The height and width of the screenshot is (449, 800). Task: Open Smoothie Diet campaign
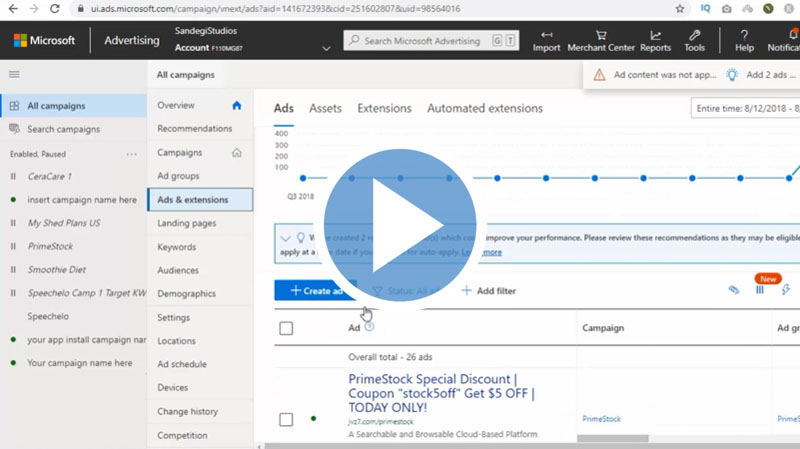(57, 269)
